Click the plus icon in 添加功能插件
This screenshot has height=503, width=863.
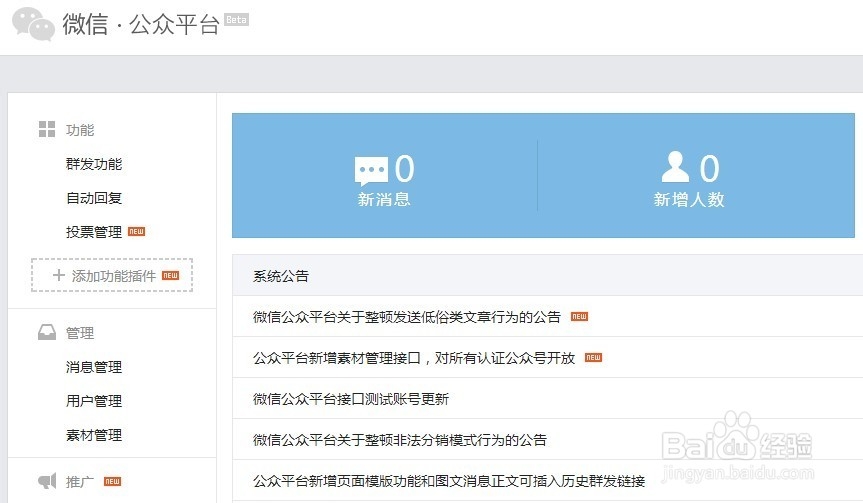pos(58,275)
